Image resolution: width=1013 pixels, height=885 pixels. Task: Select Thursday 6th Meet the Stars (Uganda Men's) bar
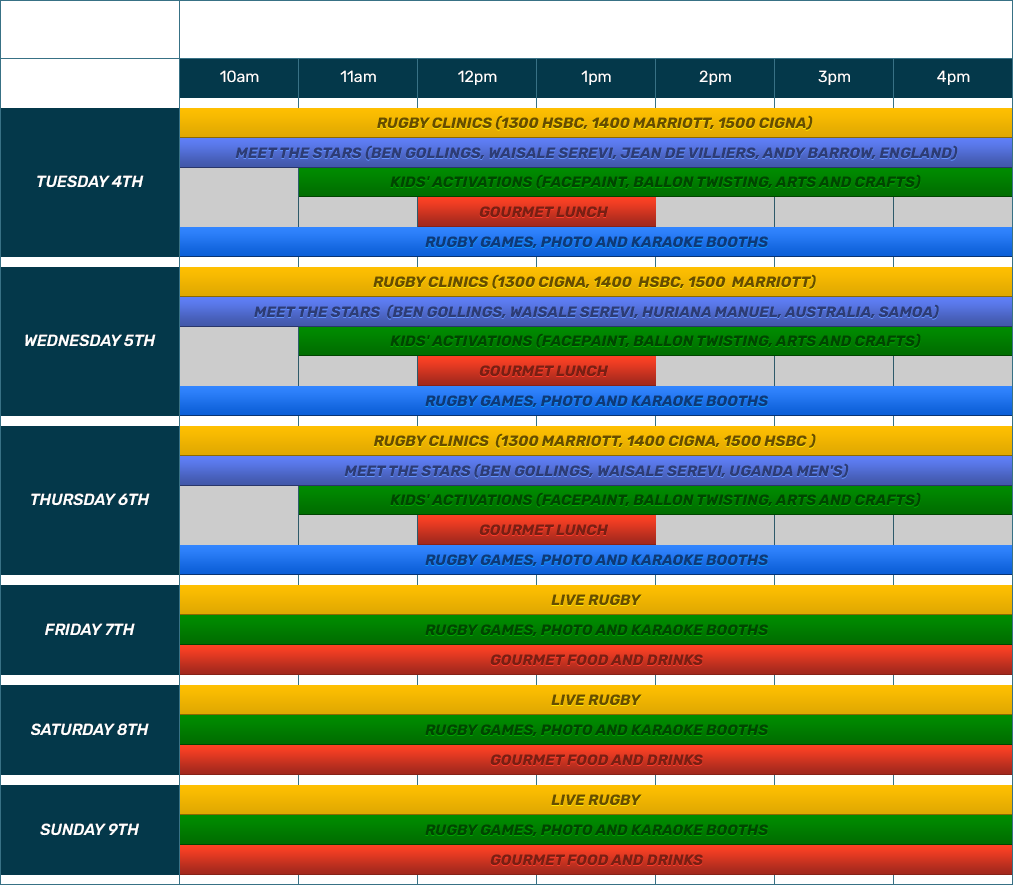coord(595,471)
